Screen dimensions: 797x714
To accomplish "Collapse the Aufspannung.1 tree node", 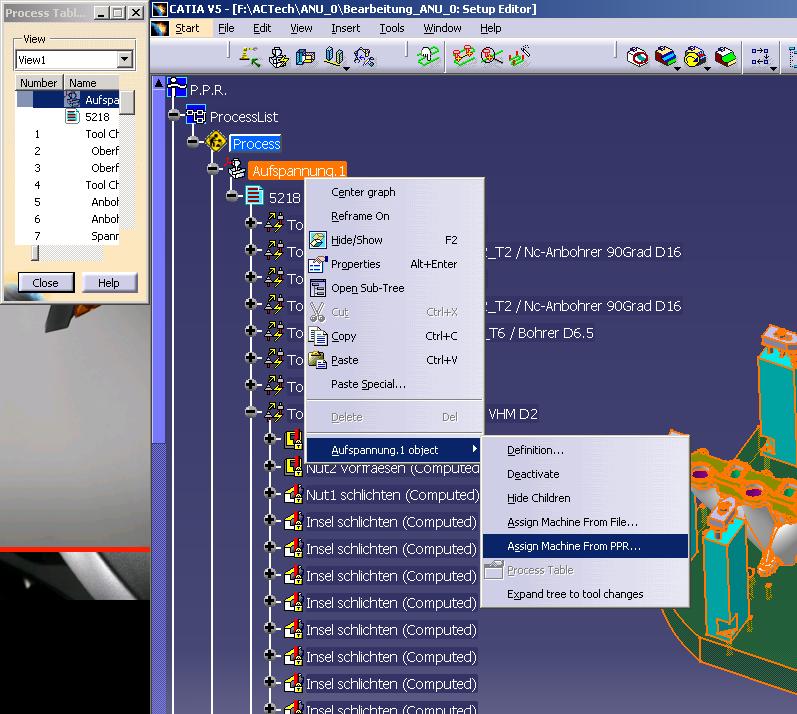I will tap(213, 169).
